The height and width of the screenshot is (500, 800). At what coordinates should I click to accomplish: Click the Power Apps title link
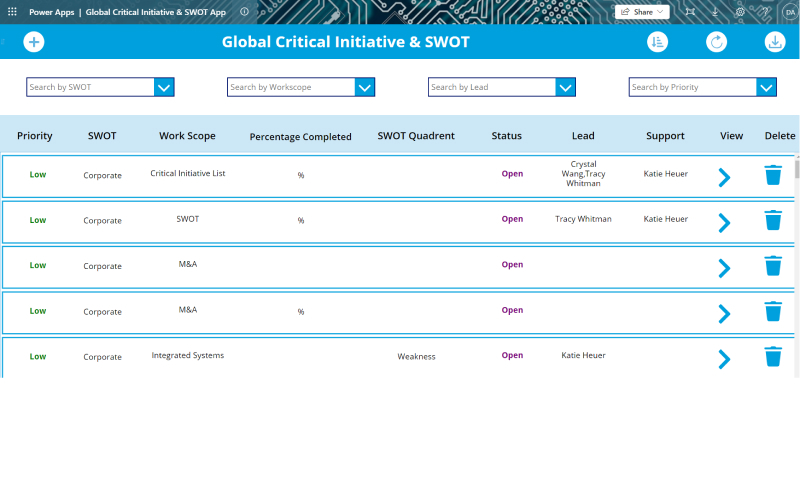click(52, 12)
